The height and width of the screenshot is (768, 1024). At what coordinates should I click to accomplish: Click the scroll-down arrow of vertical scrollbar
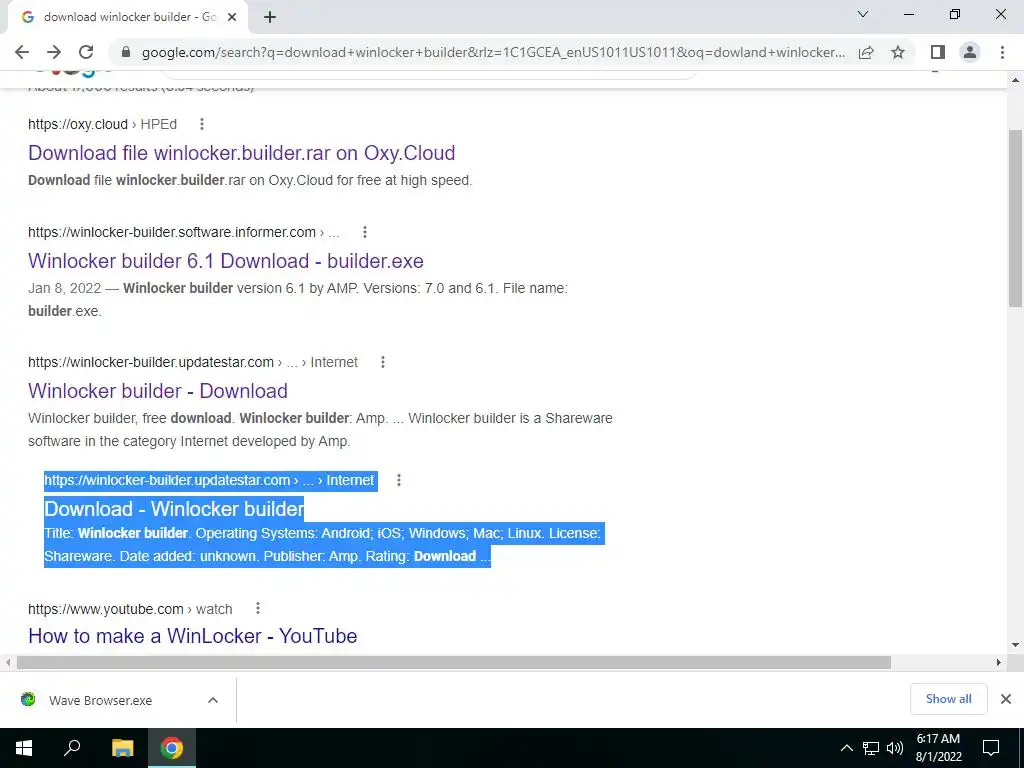1016,645
